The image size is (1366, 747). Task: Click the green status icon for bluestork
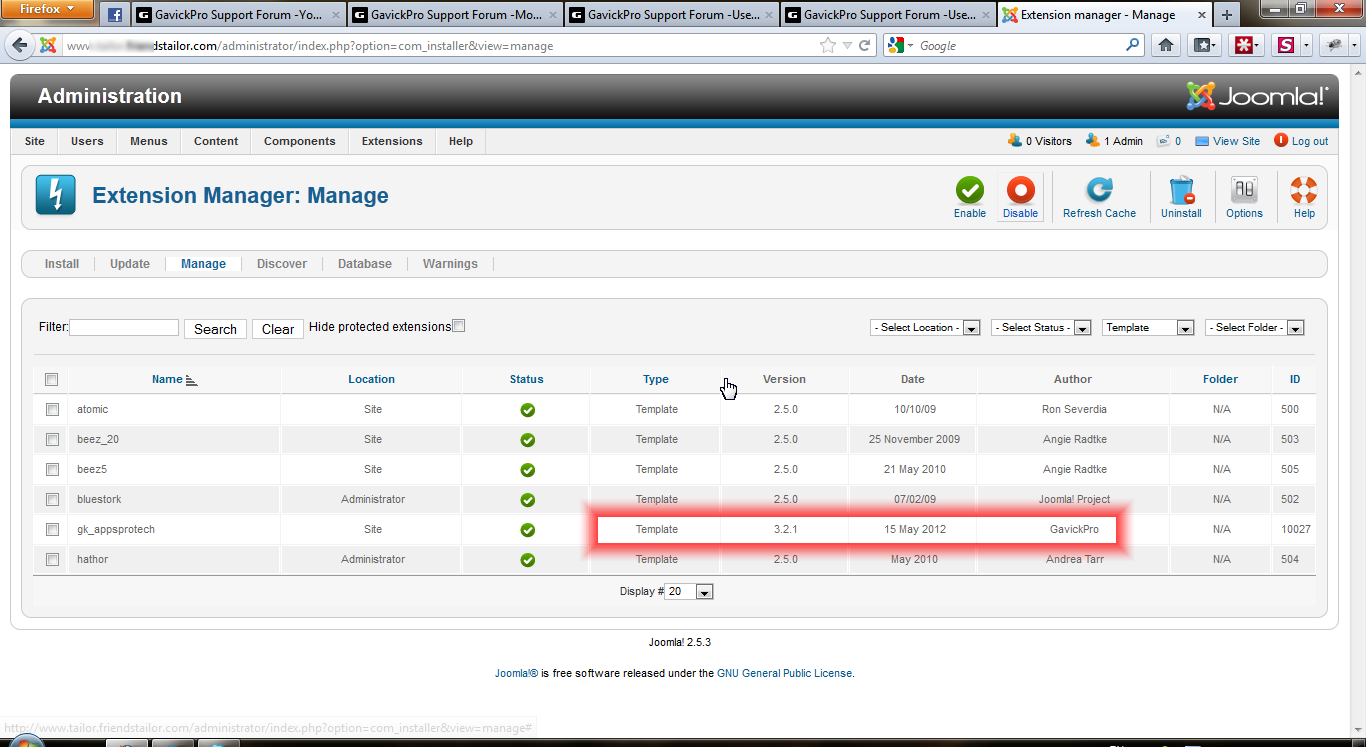click(x=527, y=500)
